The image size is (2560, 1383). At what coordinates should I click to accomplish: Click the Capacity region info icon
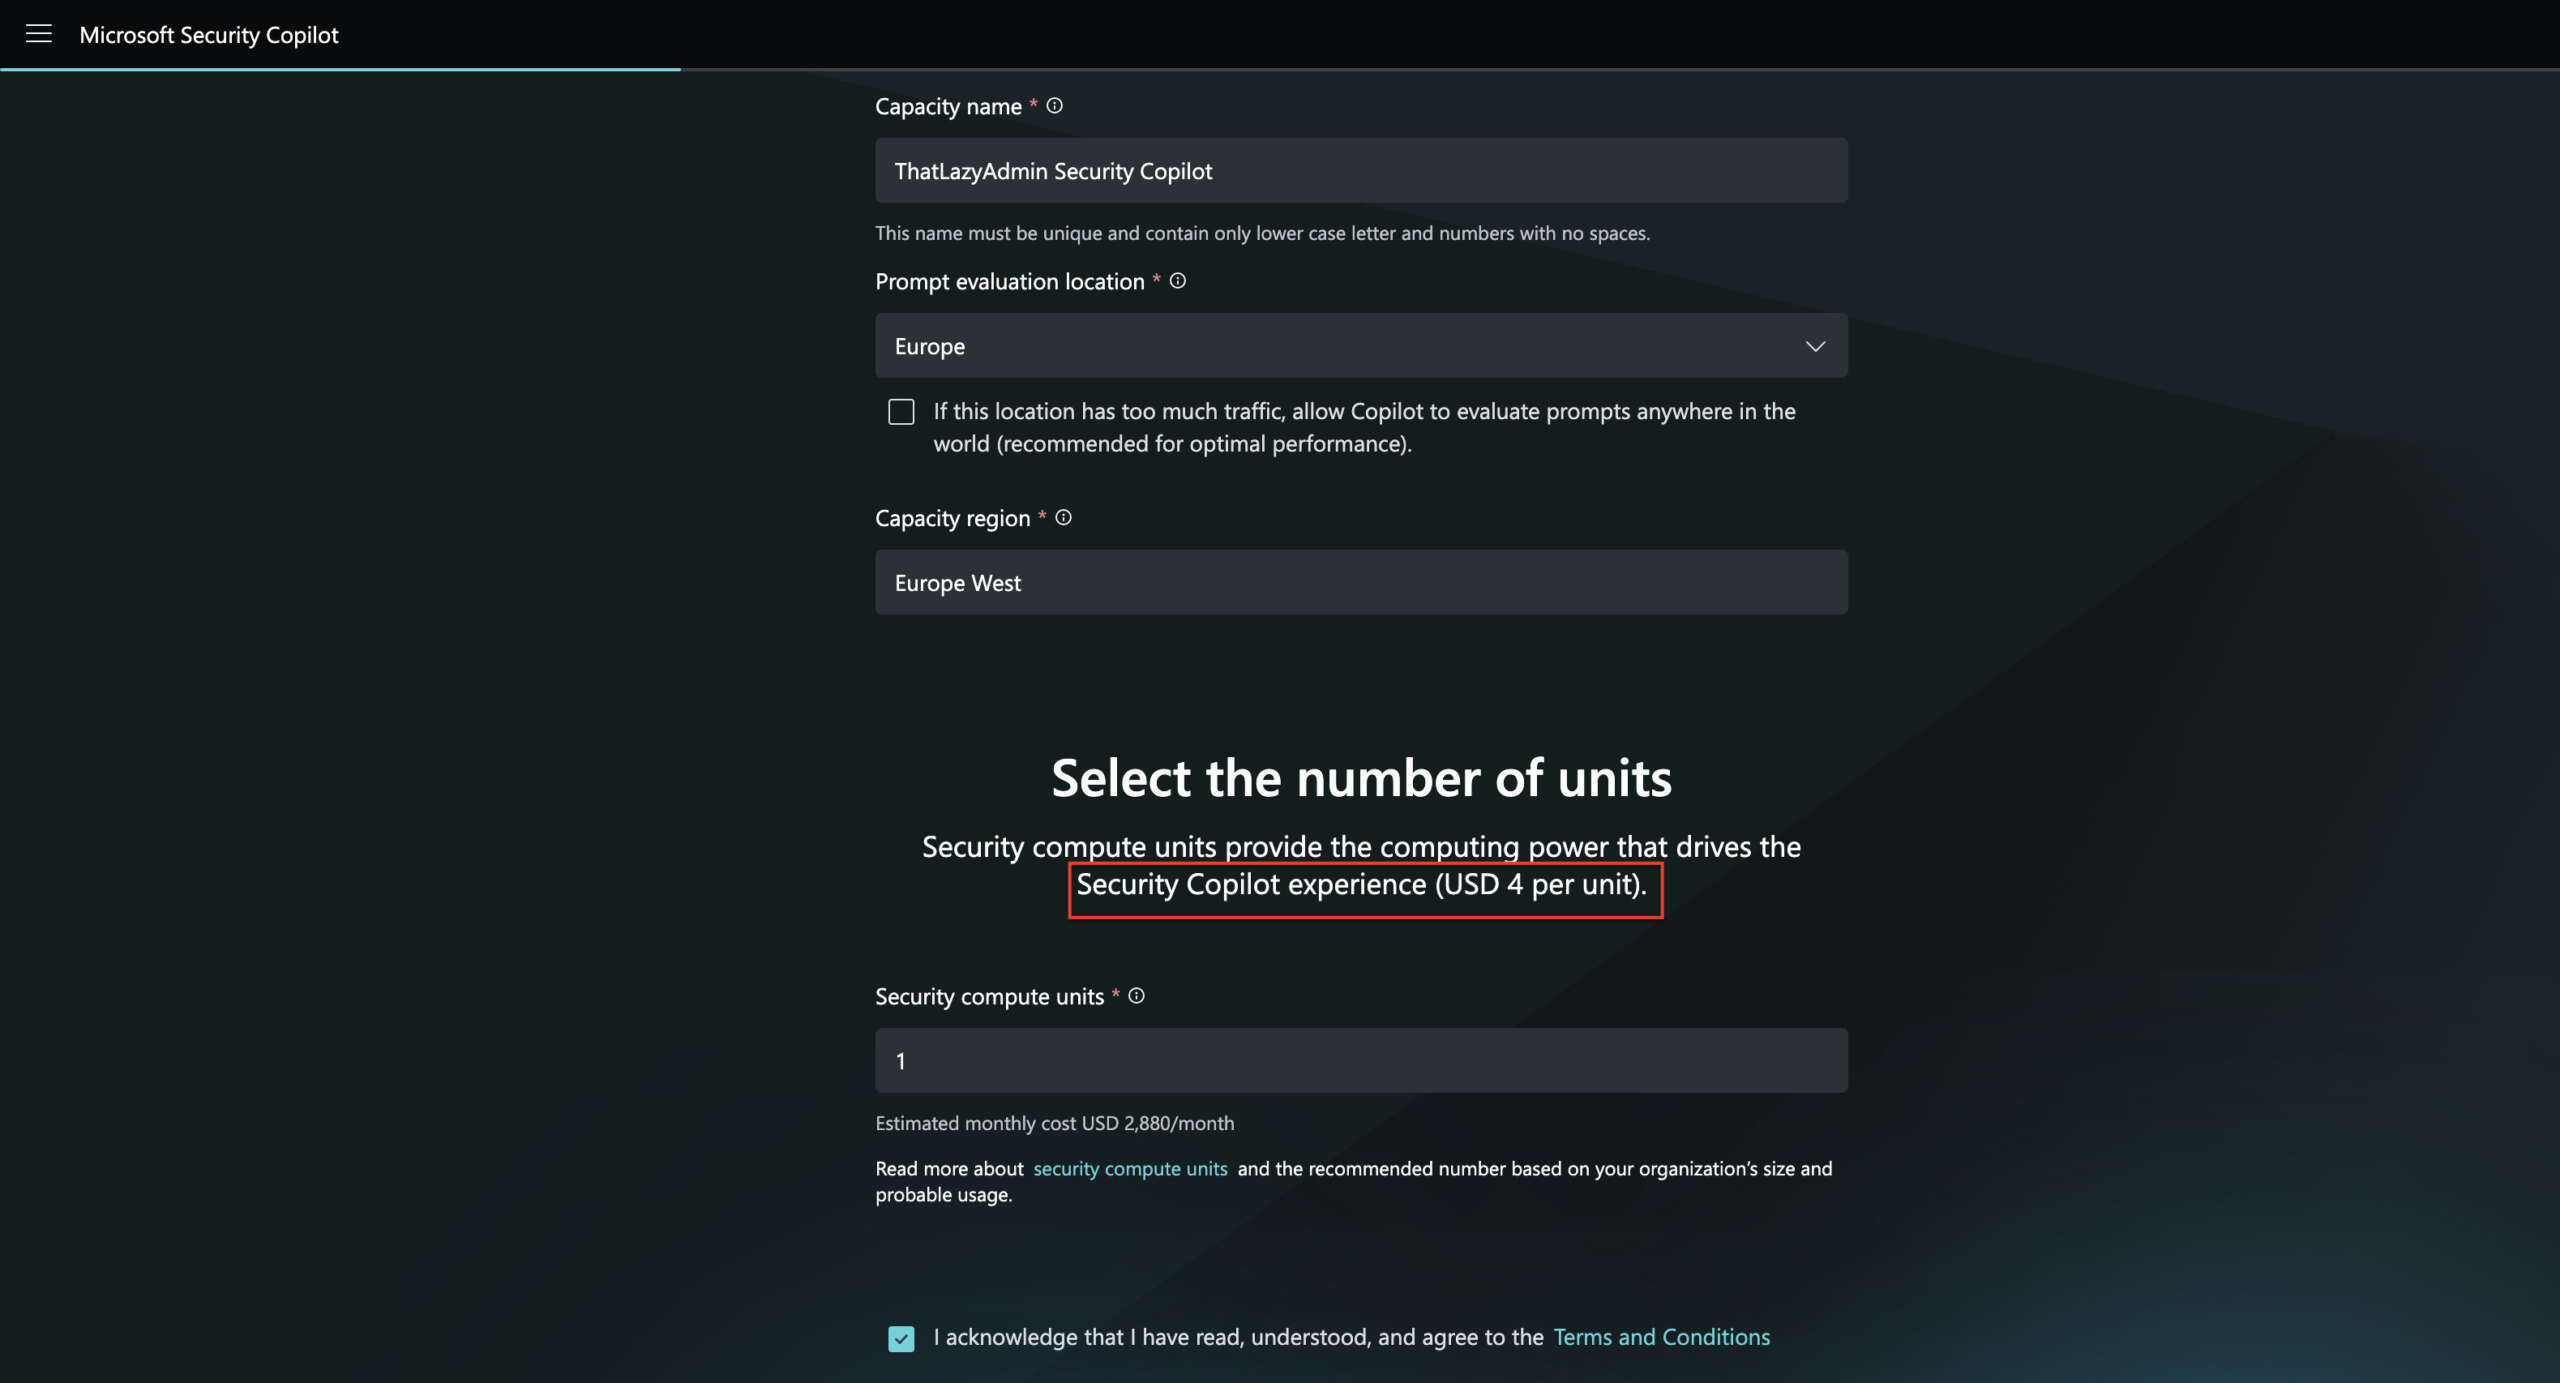[1063, 518]
